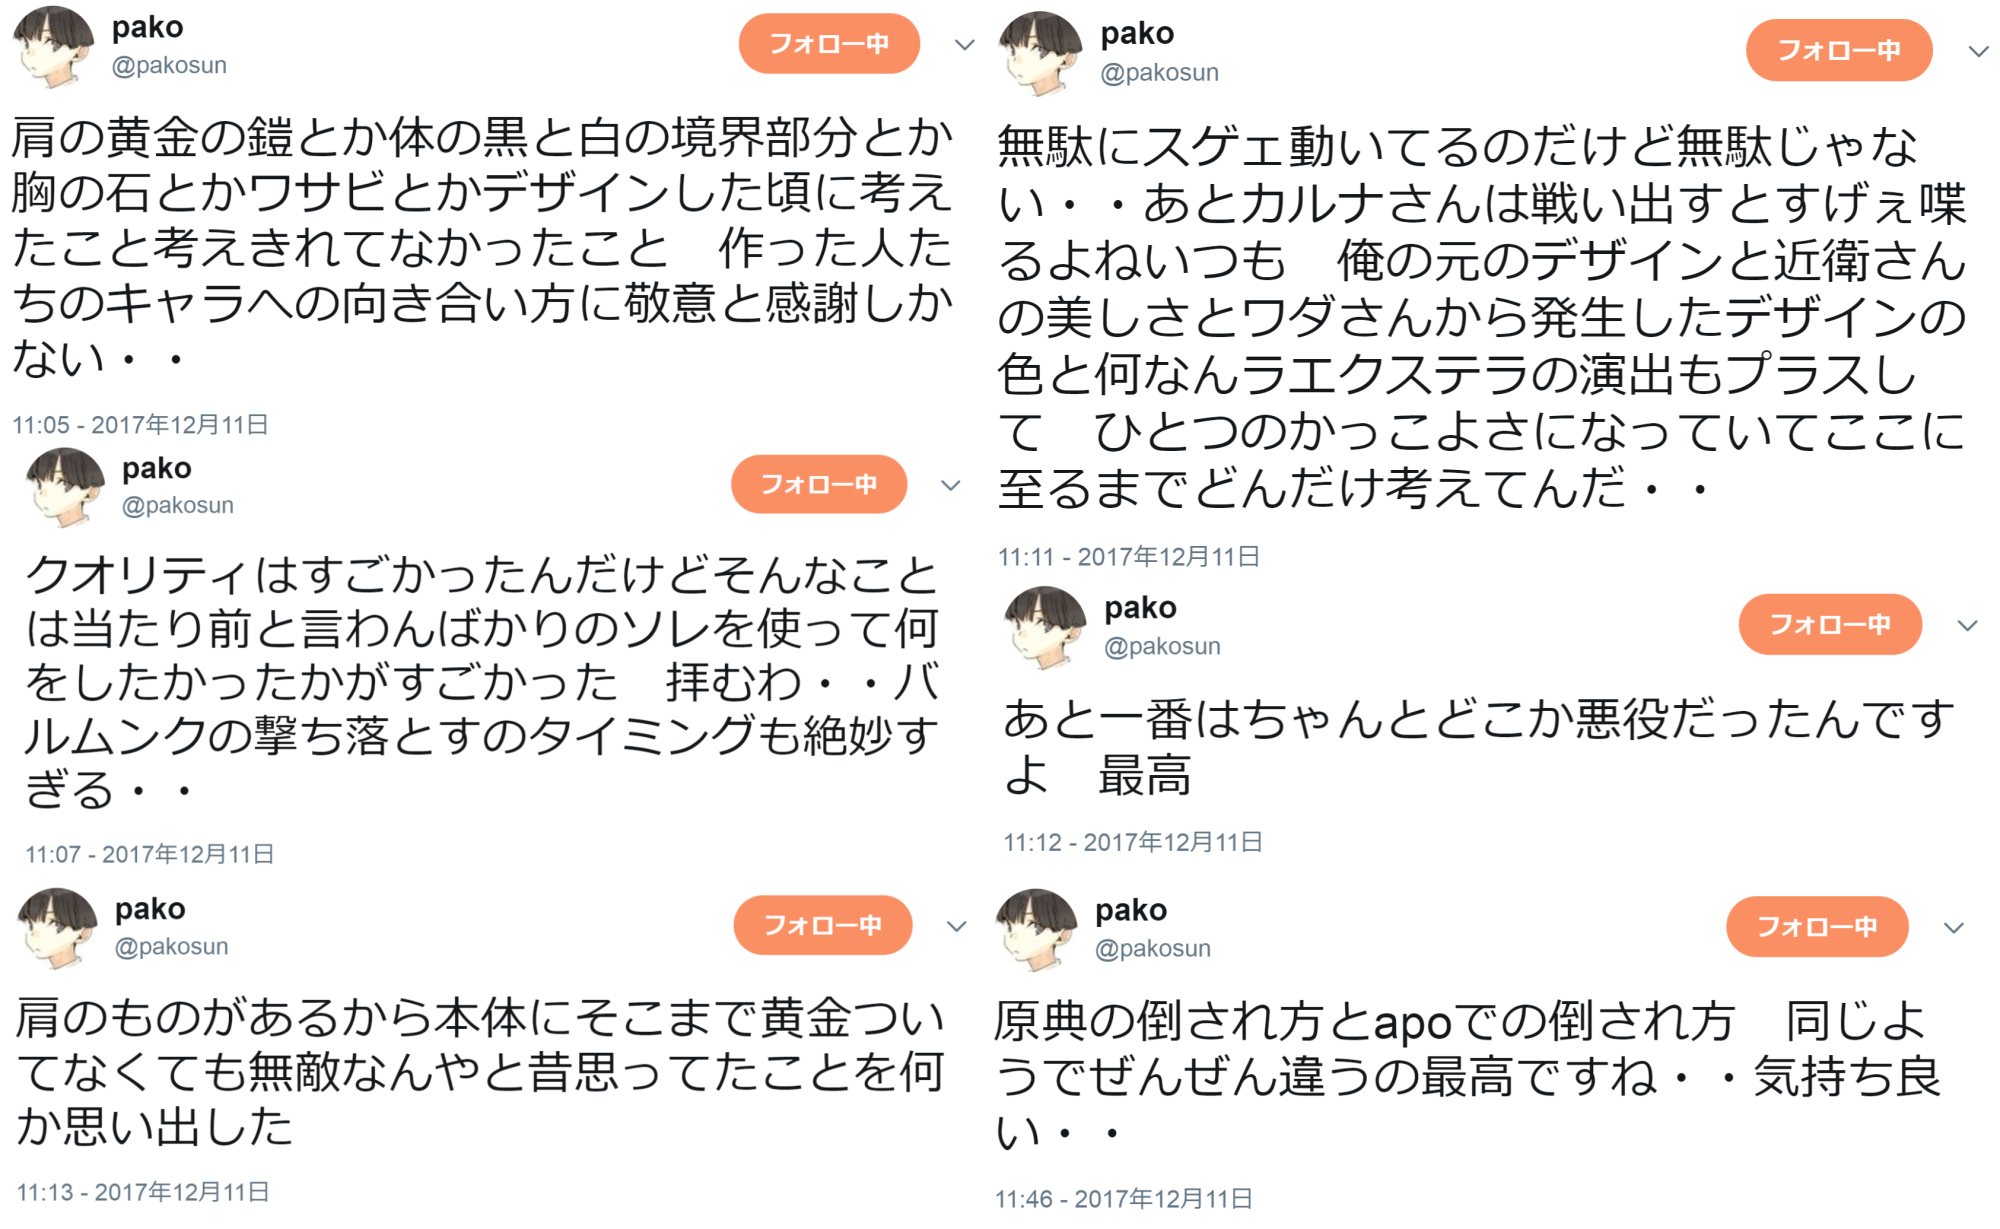Viewport: 2000px width, 1229px height.
Task: Unfollow using フォロー中 on the 11:12 tweet
Action: pos(1830,625)
